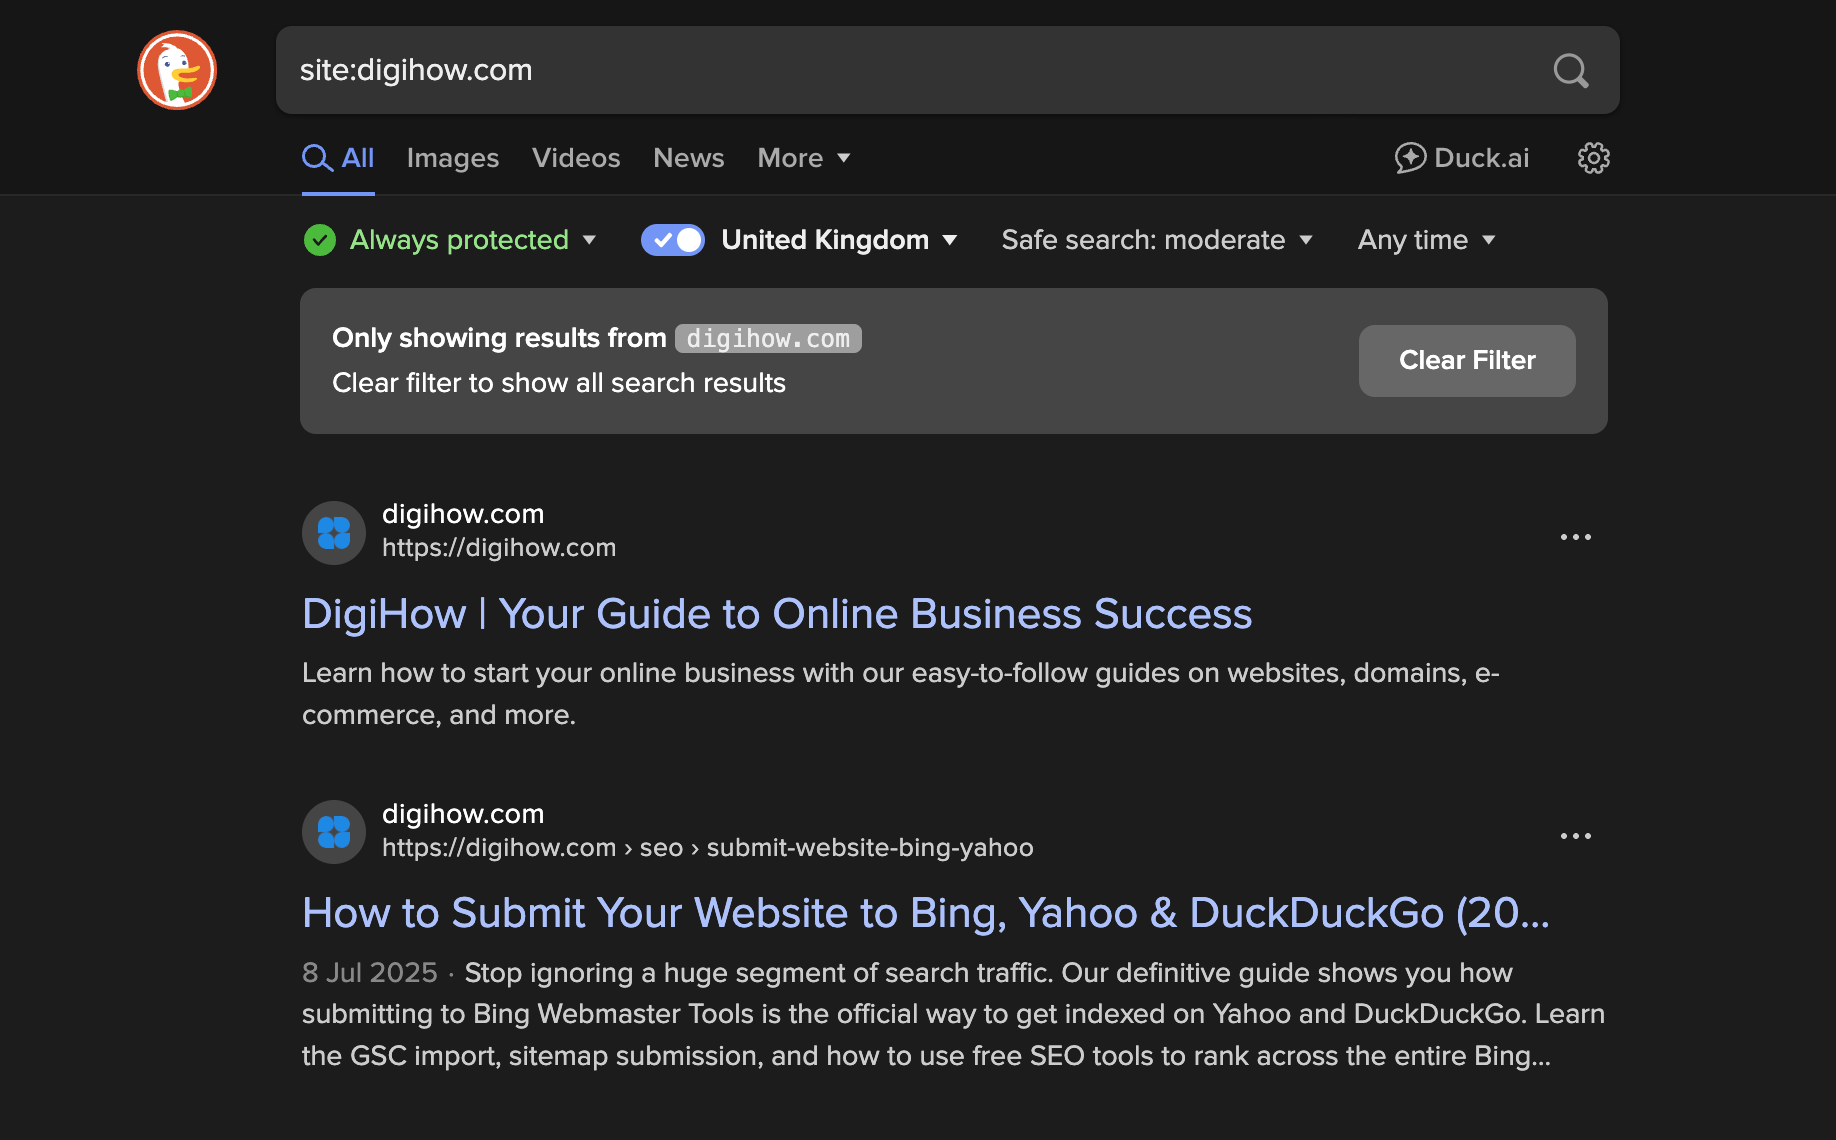
Task: Toggle the All tab search icon
Action: click(316, 157)
